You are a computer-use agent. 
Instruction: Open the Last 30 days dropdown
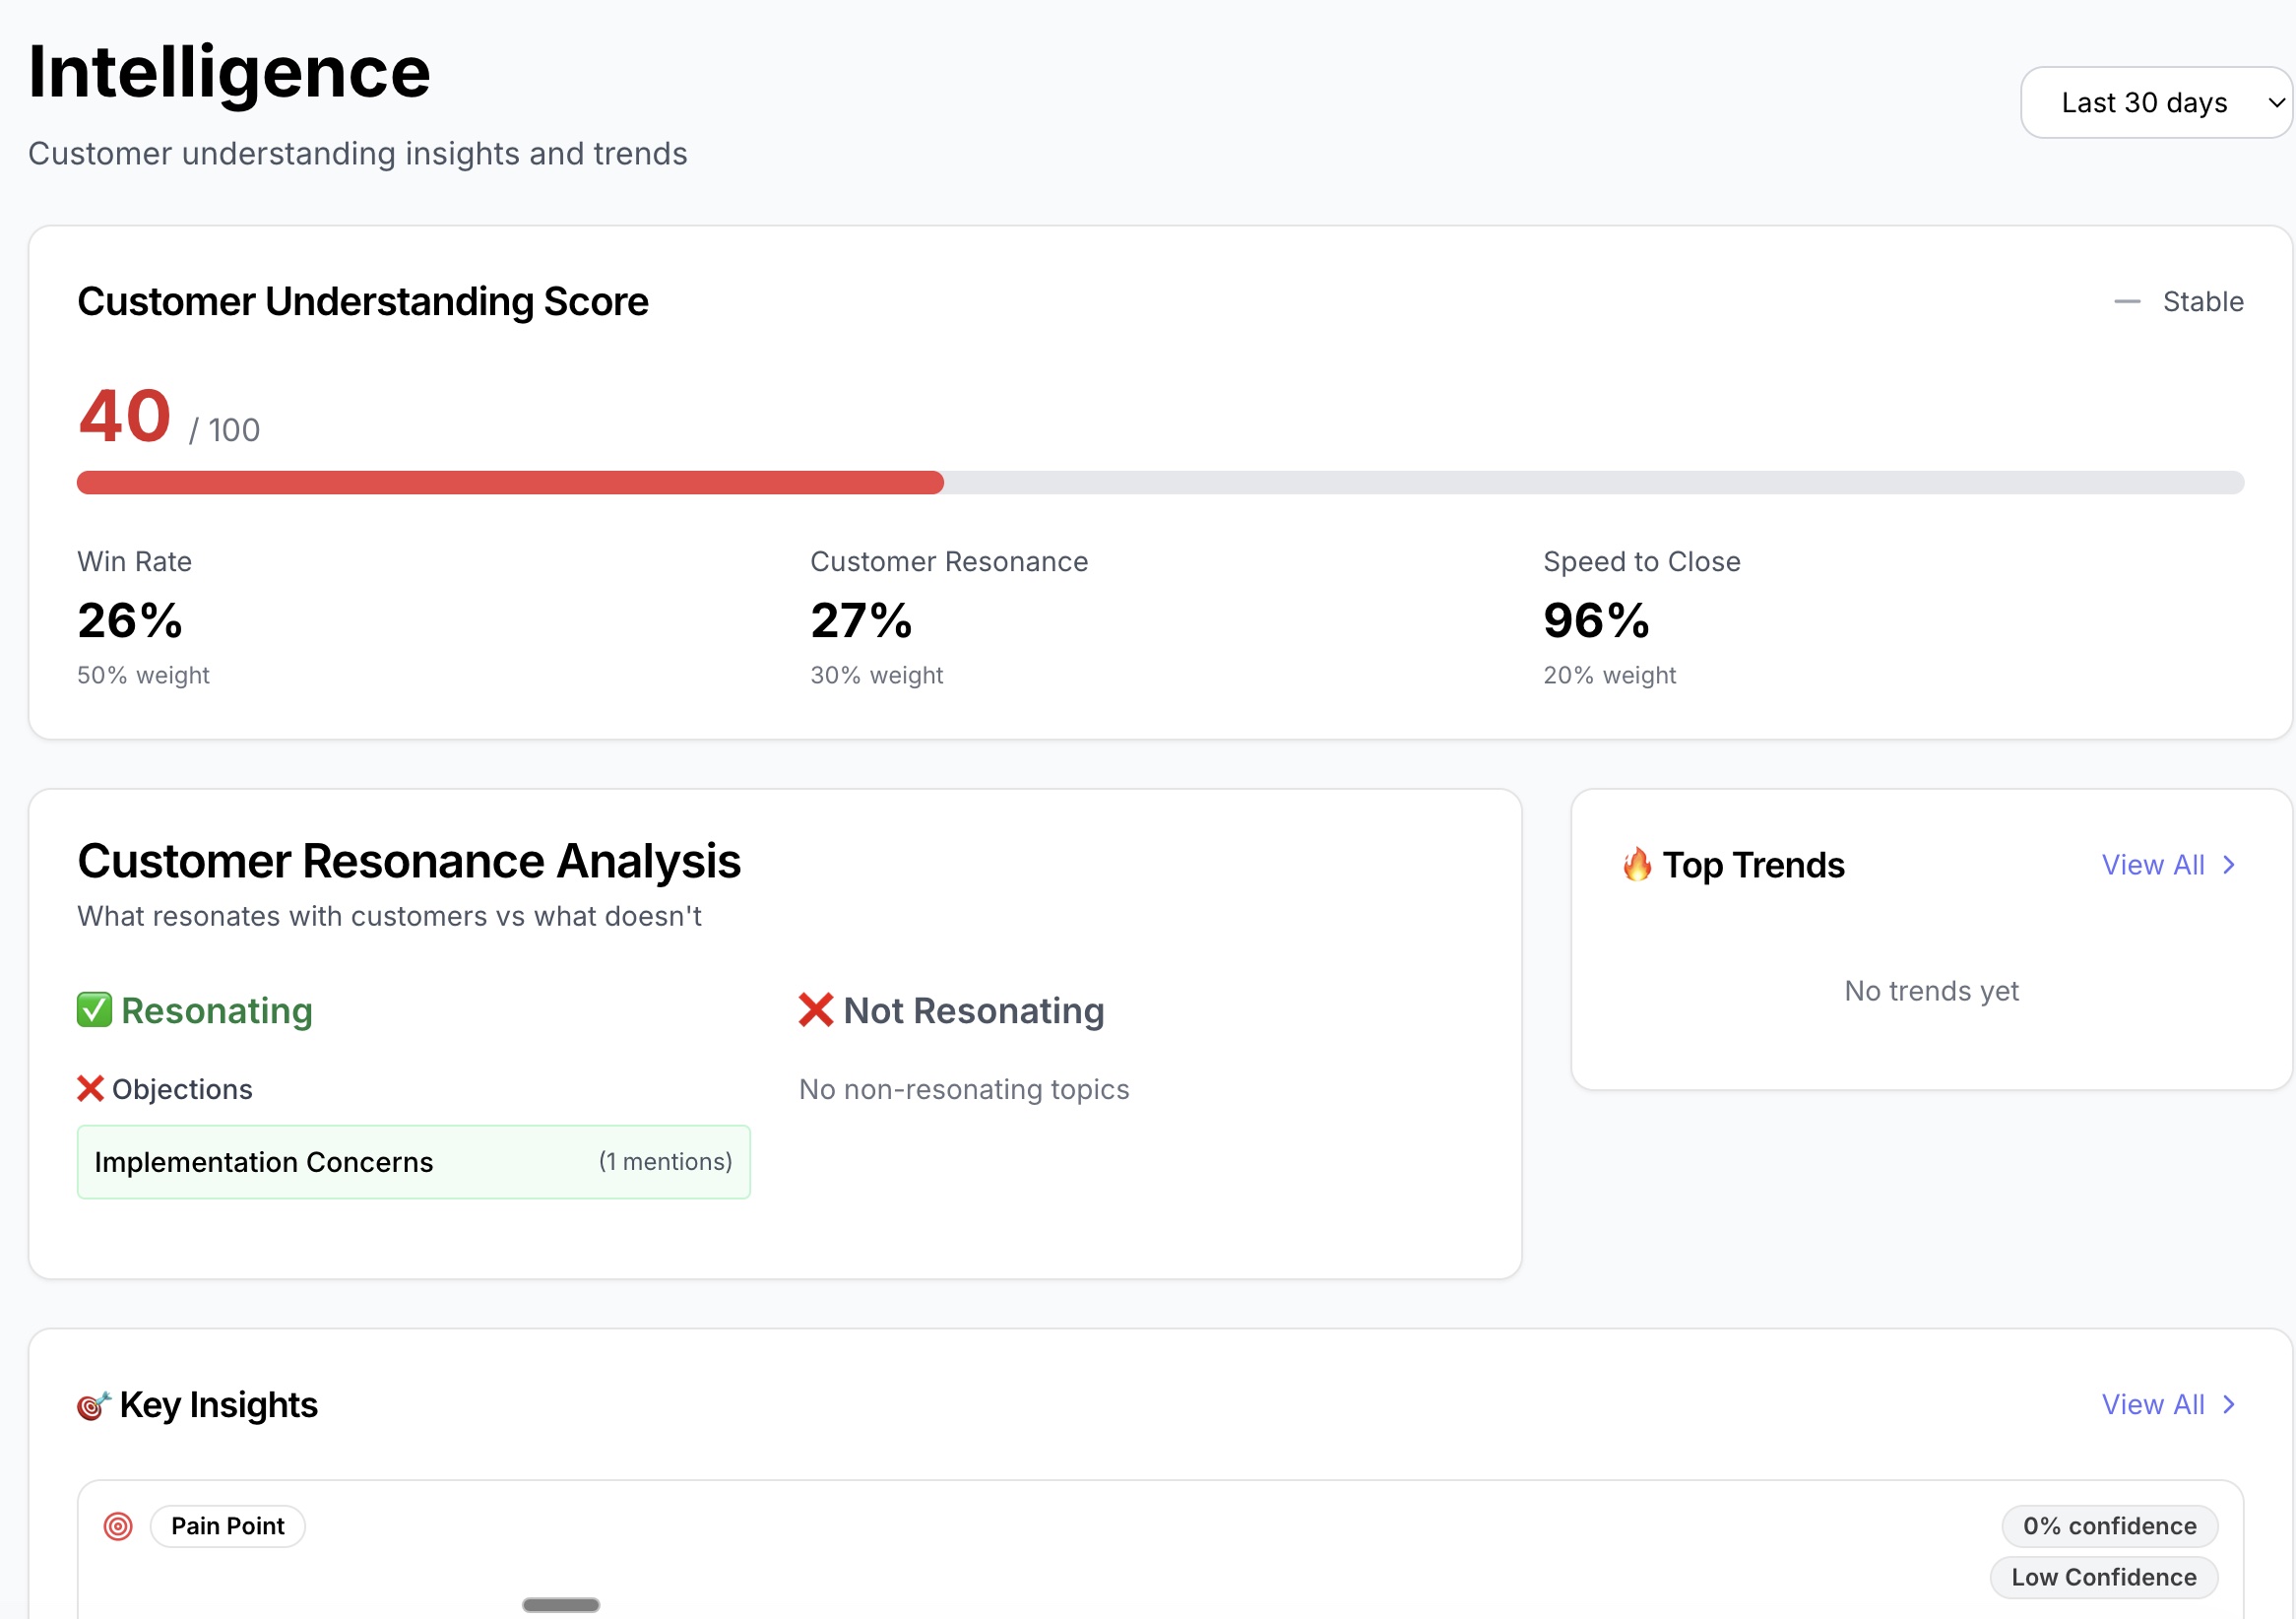point(2143,103)
